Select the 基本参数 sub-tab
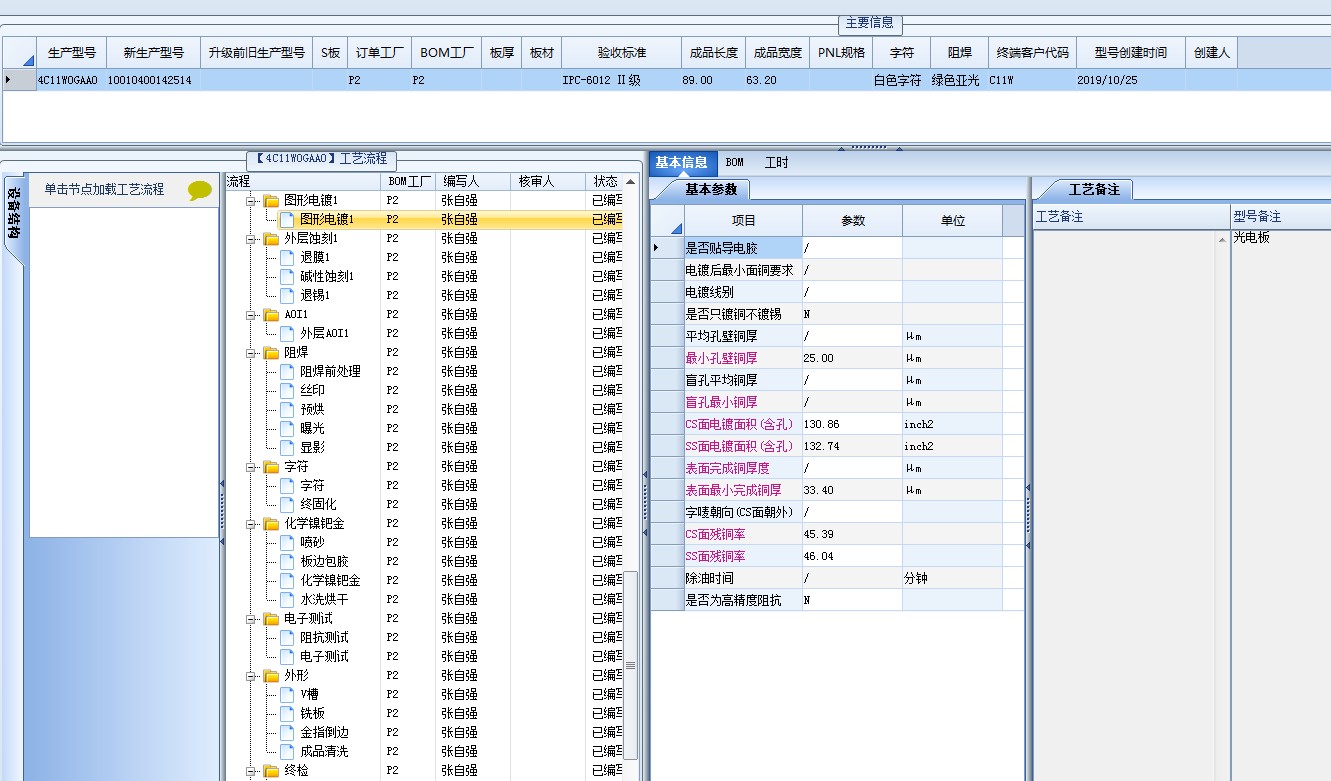Viewport: 1331px width, 781px height. [x=711, y=189]
